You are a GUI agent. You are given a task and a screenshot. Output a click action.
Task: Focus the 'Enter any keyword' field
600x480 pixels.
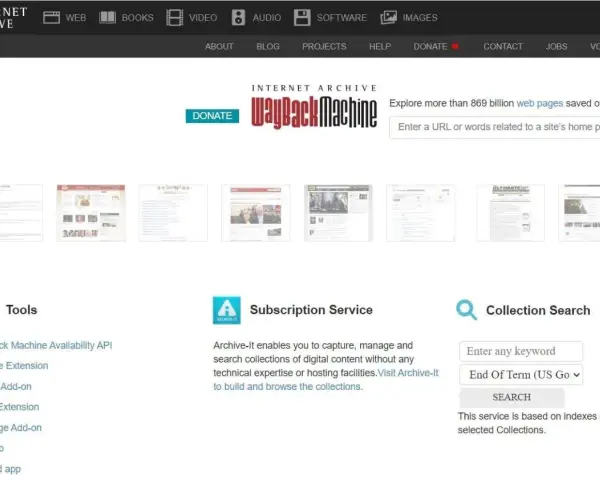click(521, 351)
